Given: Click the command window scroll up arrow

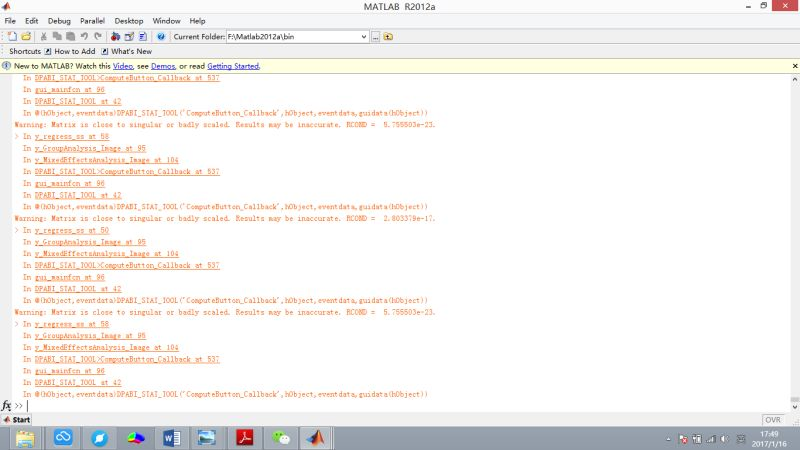Looking at the screenshot, I should tap(794, 80).
